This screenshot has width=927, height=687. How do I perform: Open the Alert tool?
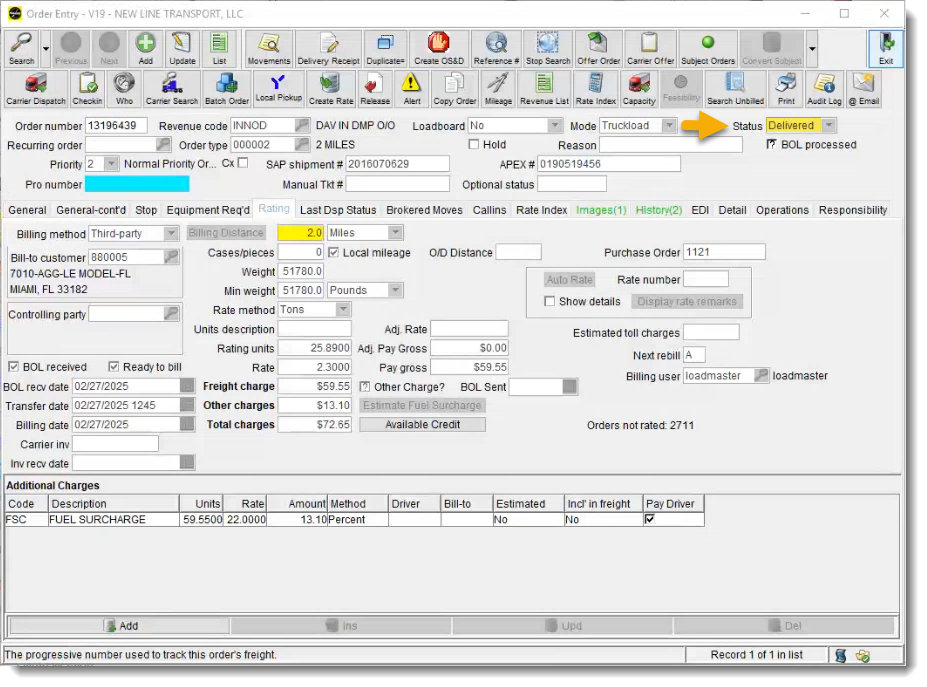click(x=411, y=89)
